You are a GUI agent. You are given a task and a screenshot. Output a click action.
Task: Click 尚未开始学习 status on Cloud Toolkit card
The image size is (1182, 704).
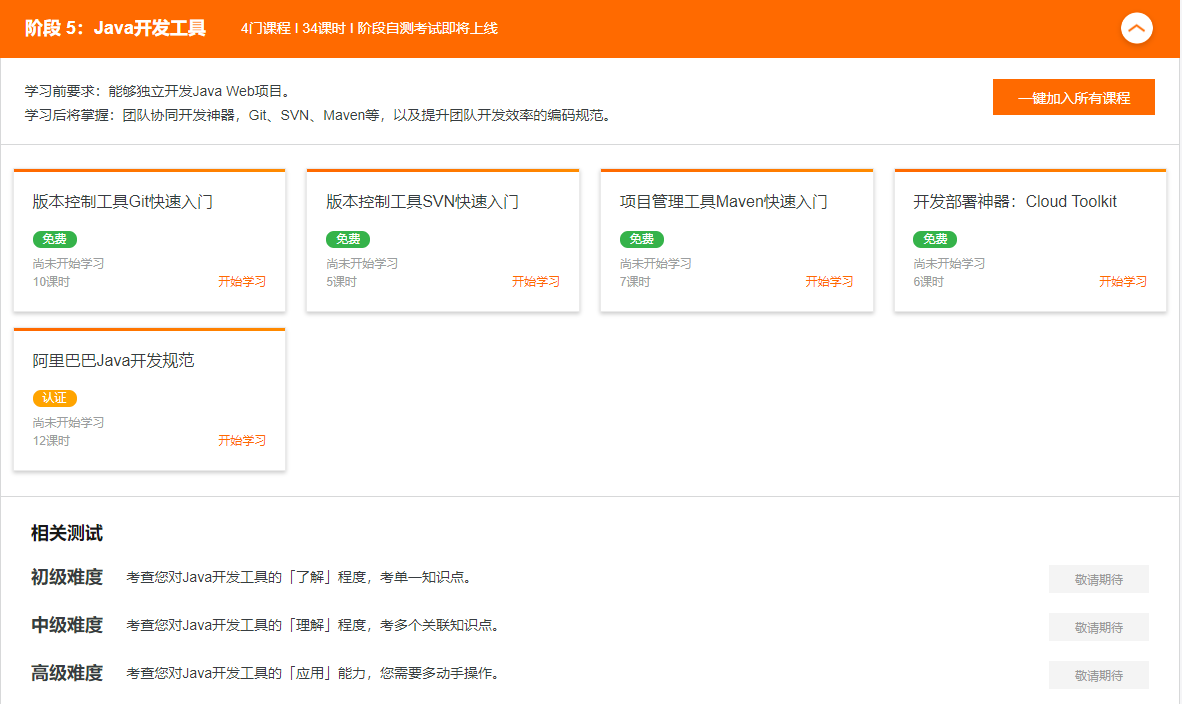coord(949,263)
